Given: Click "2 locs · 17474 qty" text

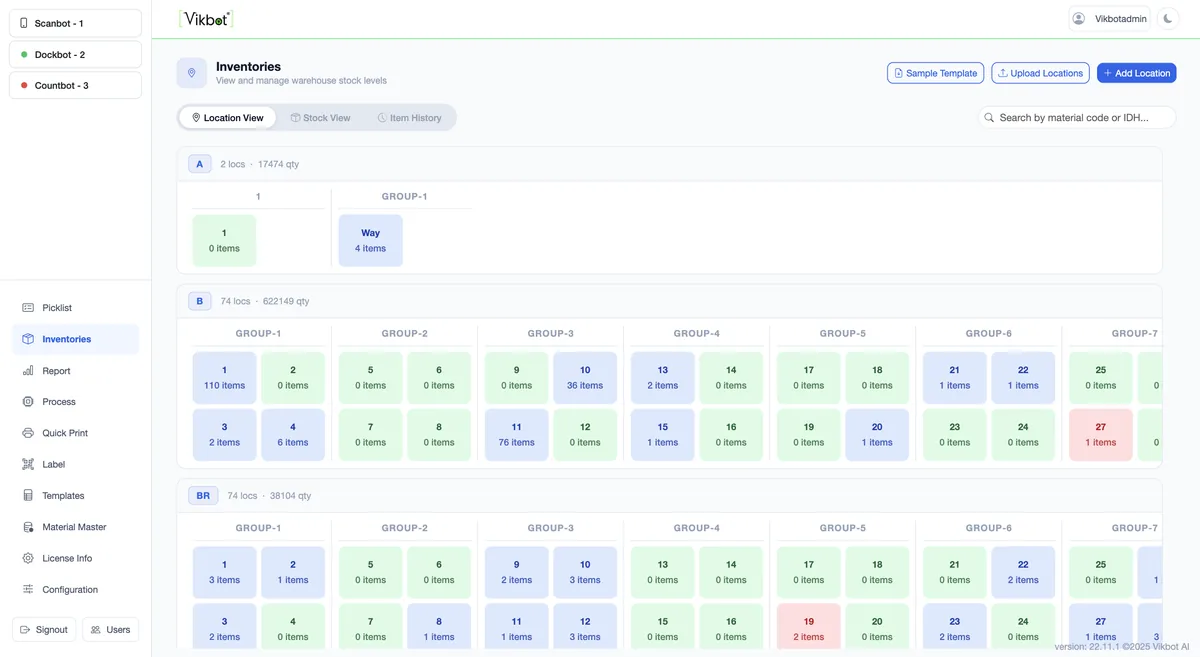Looking at the screenshot, I should click(260, 164).
